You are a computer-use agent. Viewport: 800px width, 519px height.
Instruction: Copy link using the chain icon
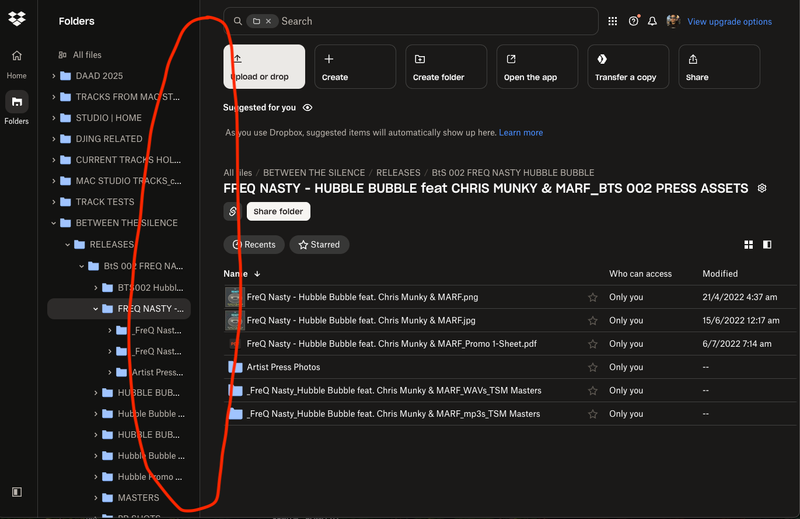[x=233, y=211]
